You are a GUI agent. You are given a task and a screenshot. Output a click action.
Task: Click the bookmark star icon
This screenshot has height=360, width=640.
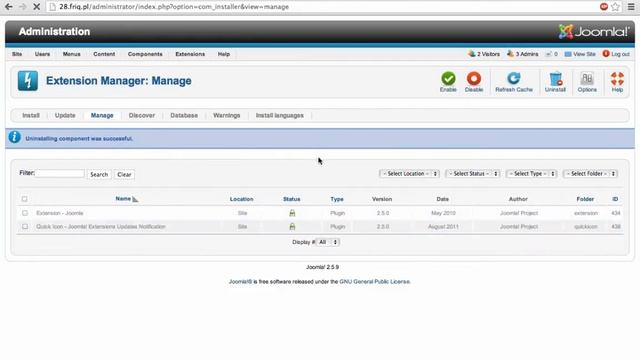(616, 7)
